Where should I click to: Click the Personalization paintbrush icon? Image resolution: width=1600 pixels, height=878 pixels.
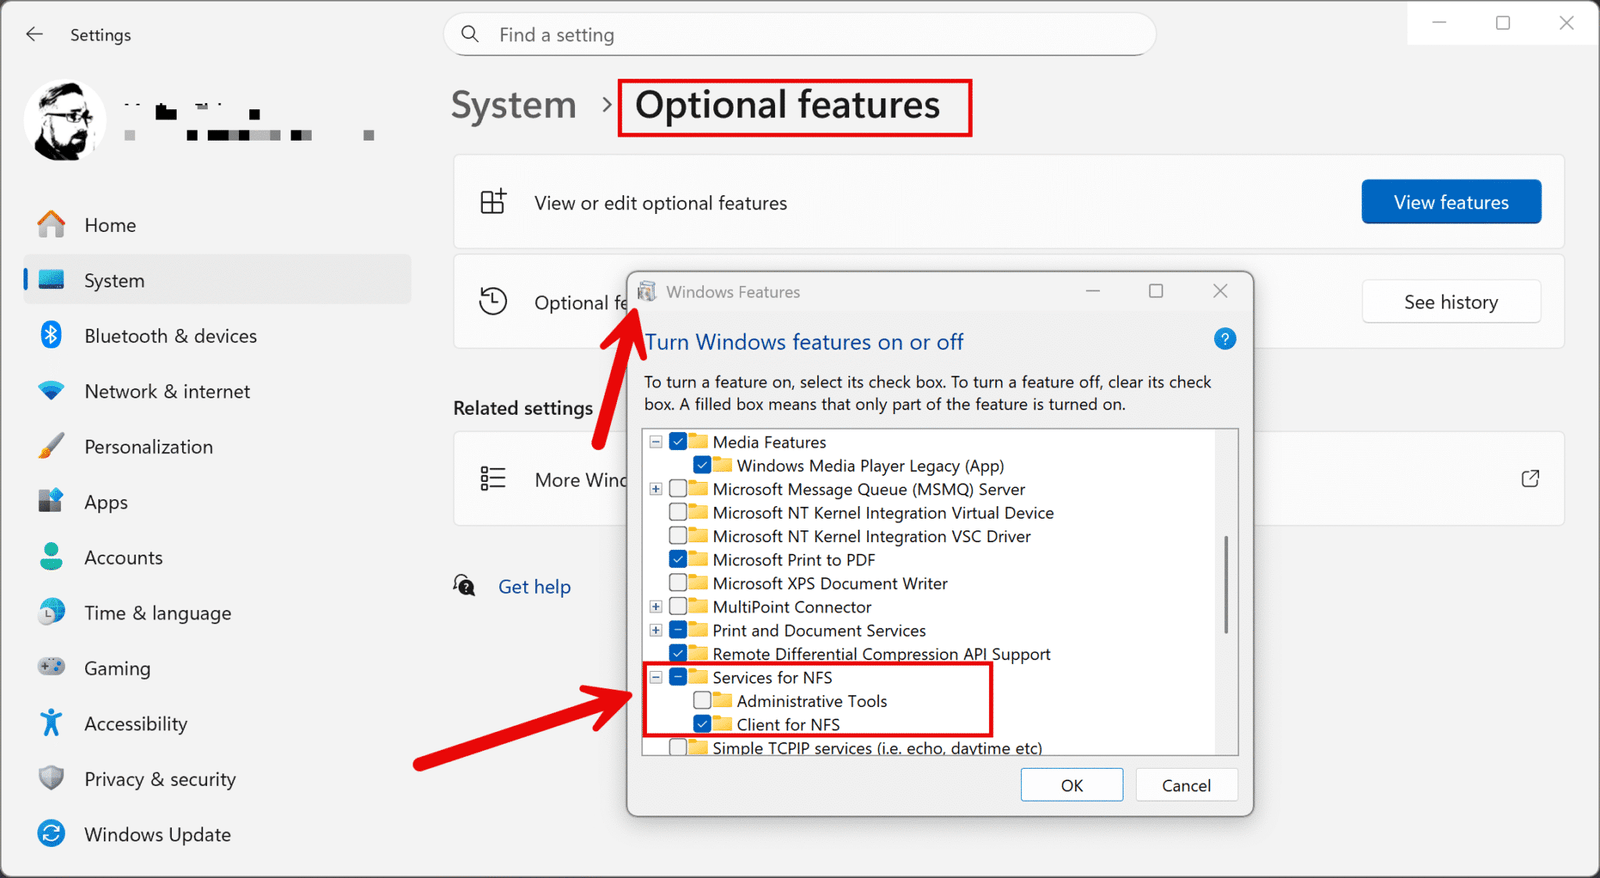click(x=51, y=446)
